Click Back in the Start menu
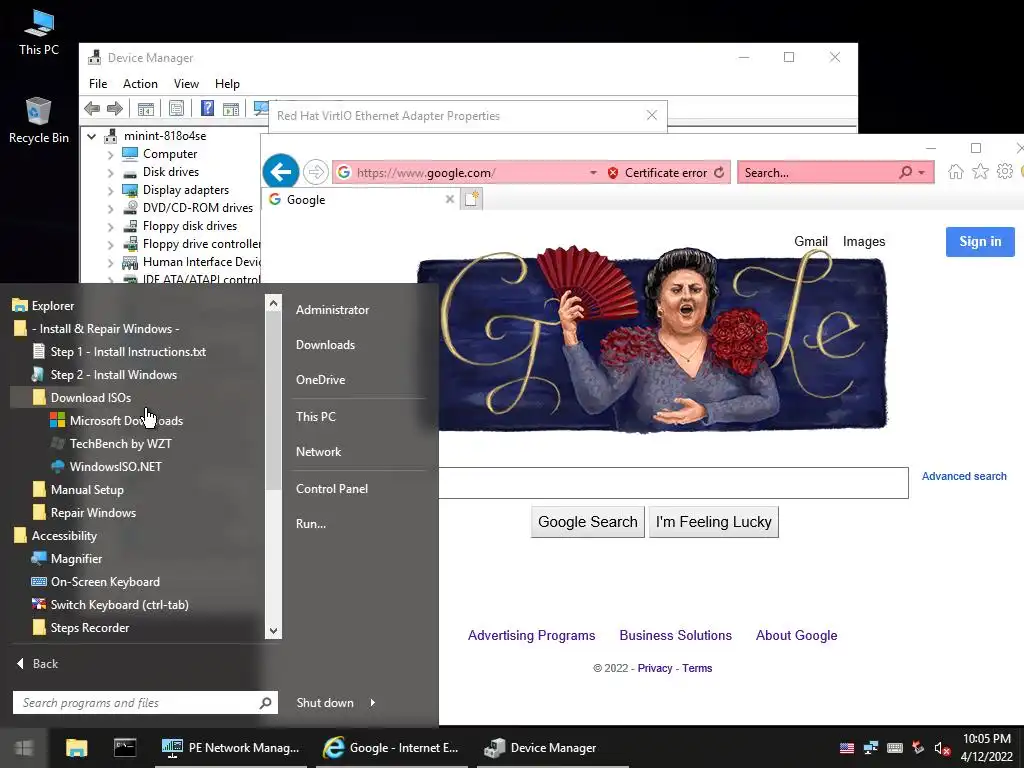 37,664
